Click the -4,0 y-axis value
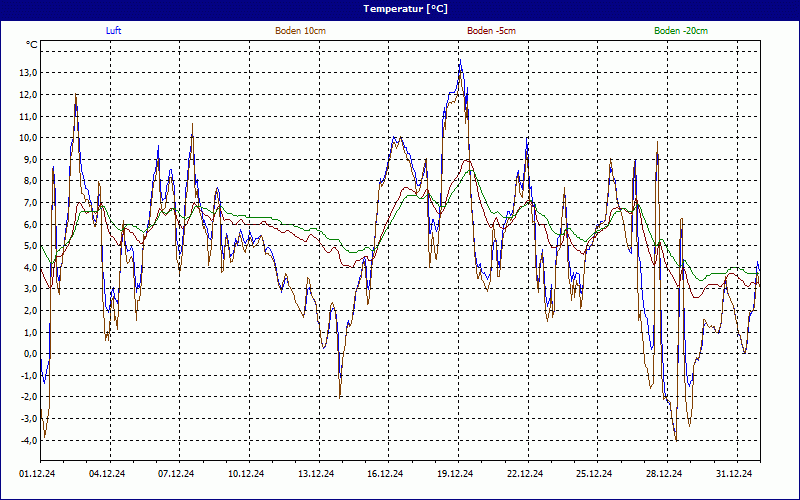The image size is (800, 500). (x=29, y=440)
